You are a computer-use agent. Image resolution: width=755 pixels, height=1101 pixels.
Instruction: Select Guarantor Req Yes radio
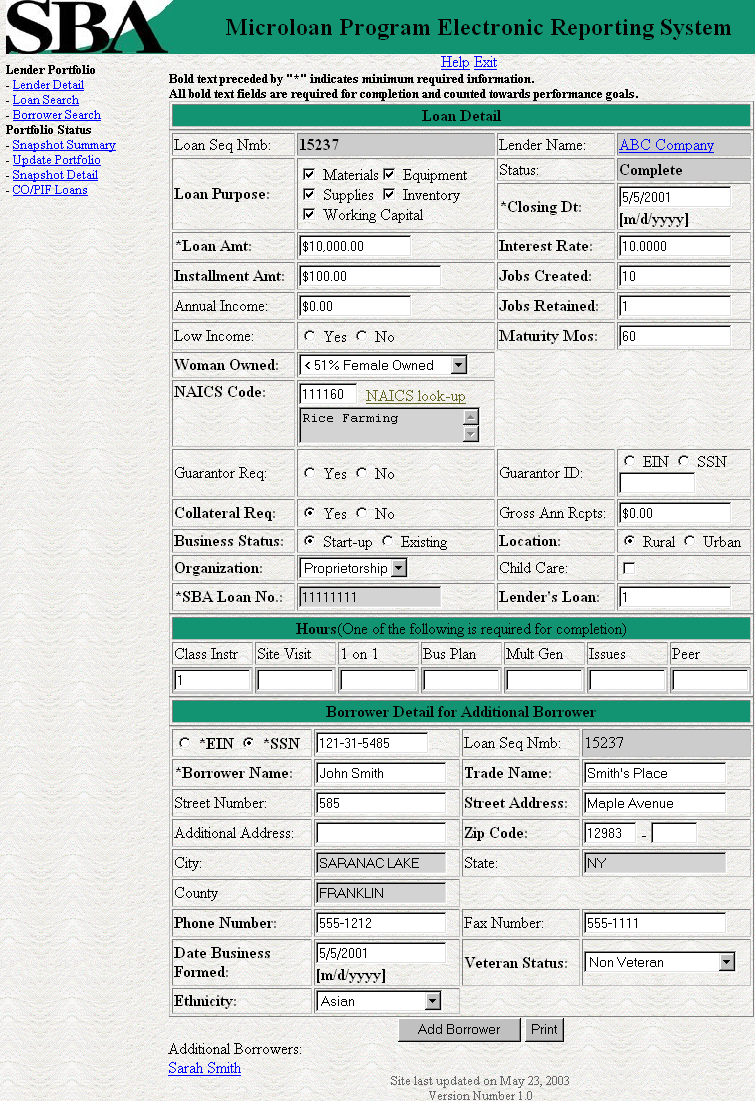(x=309, y=473)
